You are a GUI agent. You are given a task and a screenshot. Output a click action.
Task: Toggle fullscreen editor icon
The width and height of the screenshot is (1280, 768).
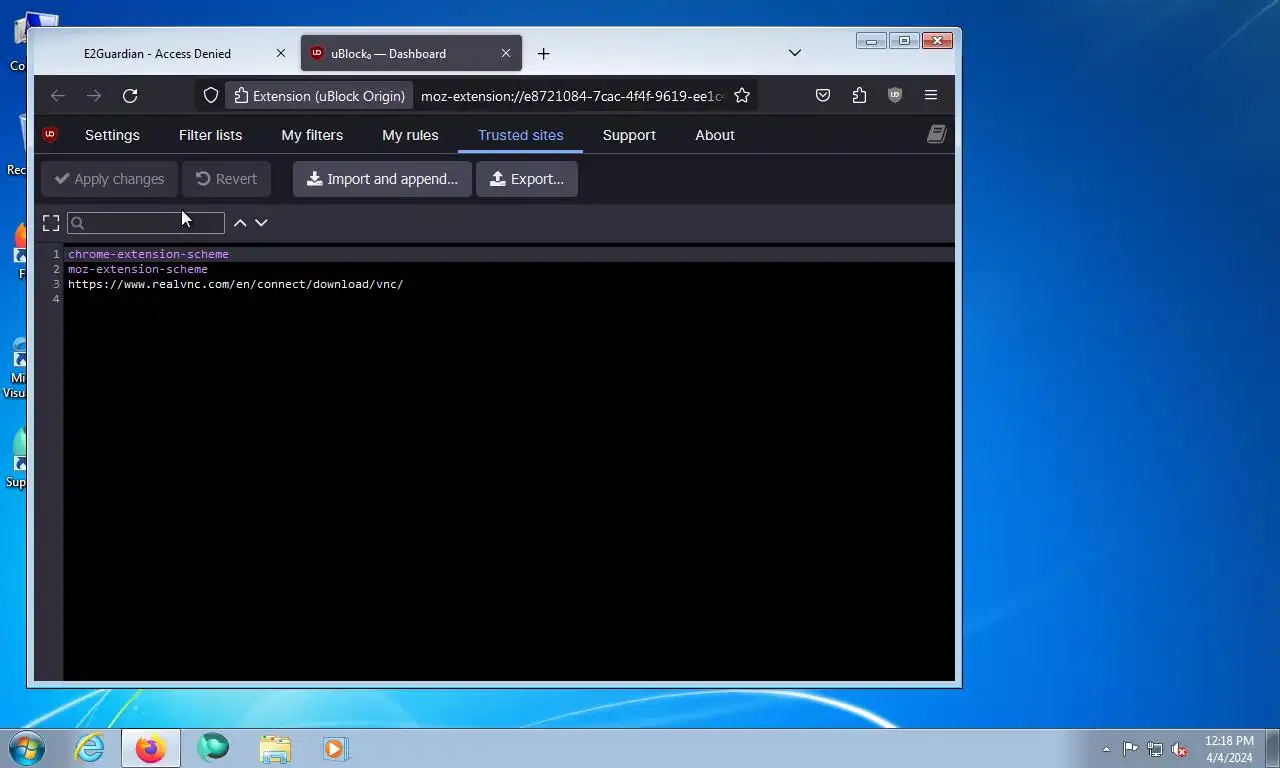pos(51,223)
